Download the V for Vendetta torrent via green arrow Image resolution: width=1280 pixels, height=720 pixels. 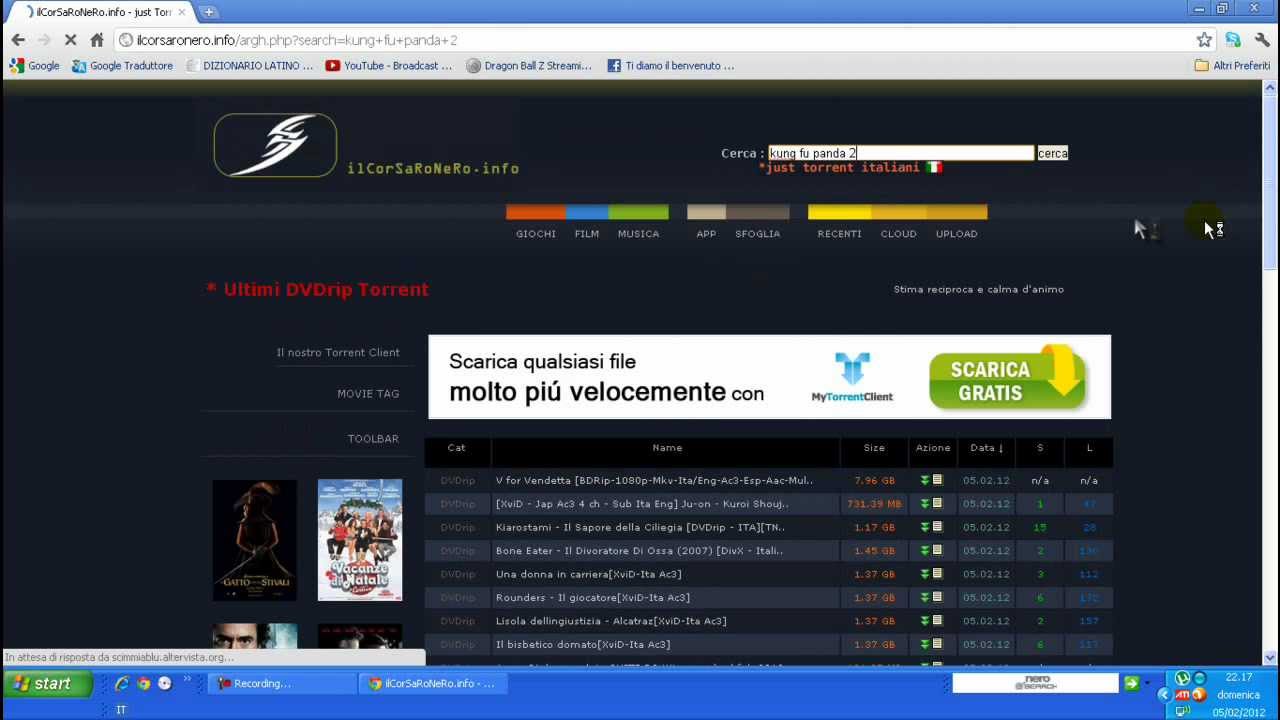point(925,480)
